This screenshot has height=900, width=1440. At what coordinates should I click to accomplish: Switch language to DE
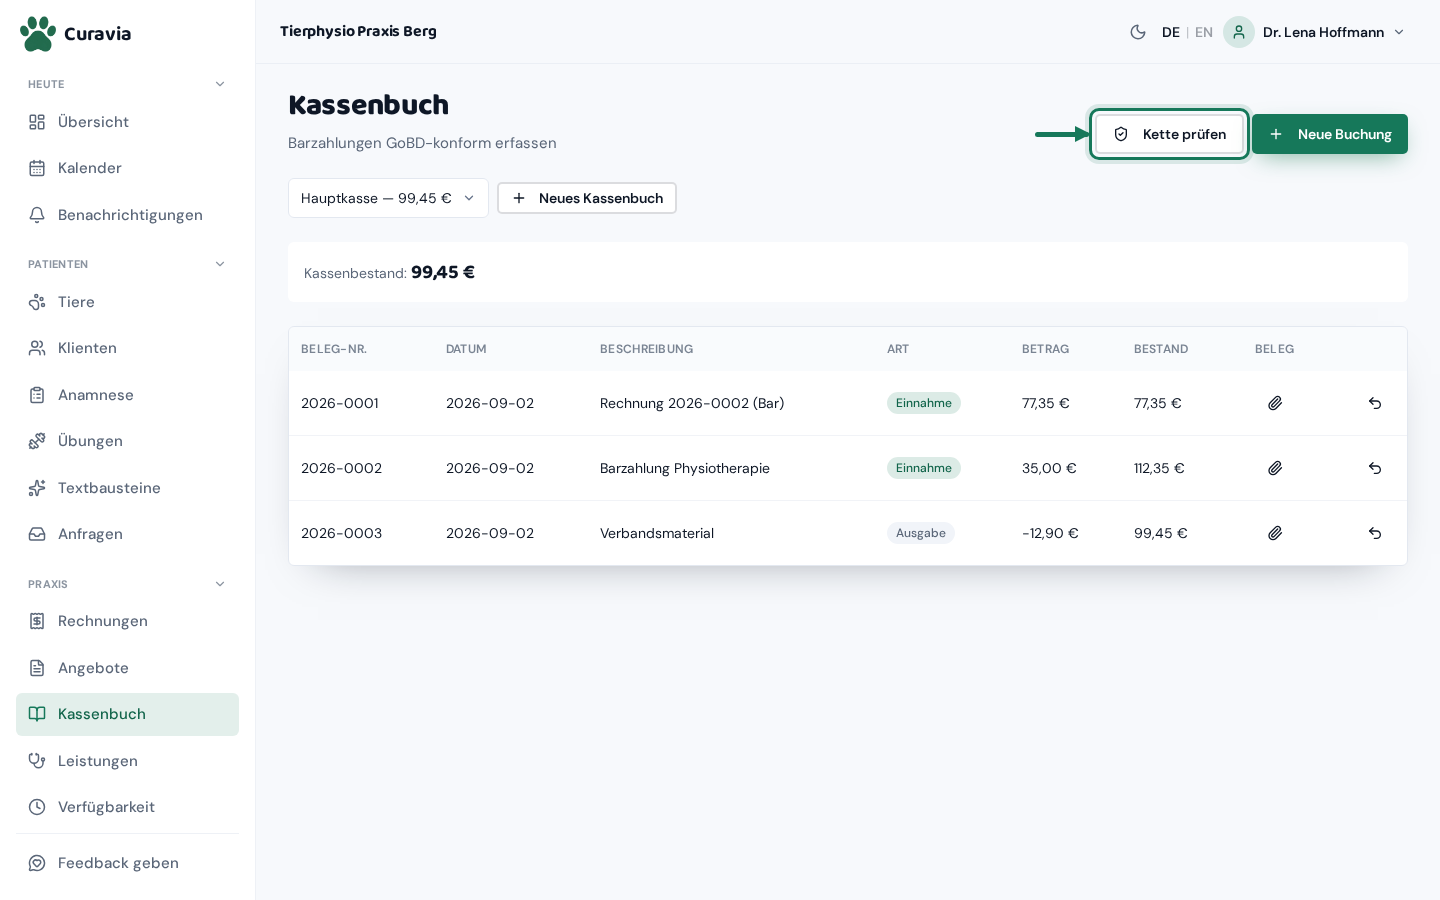[1171, 32]
